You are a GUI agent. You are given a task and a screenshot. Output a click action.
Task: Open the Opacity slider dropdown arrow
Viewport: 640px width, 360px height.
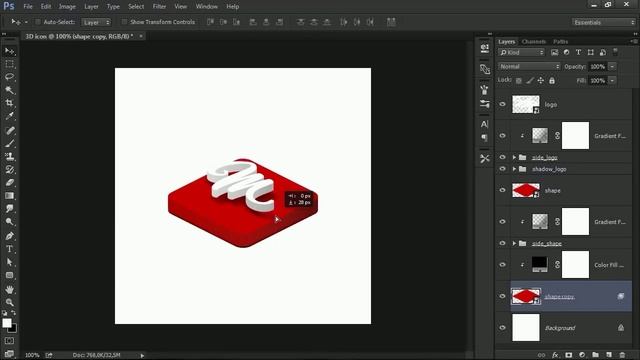[612, 67]
